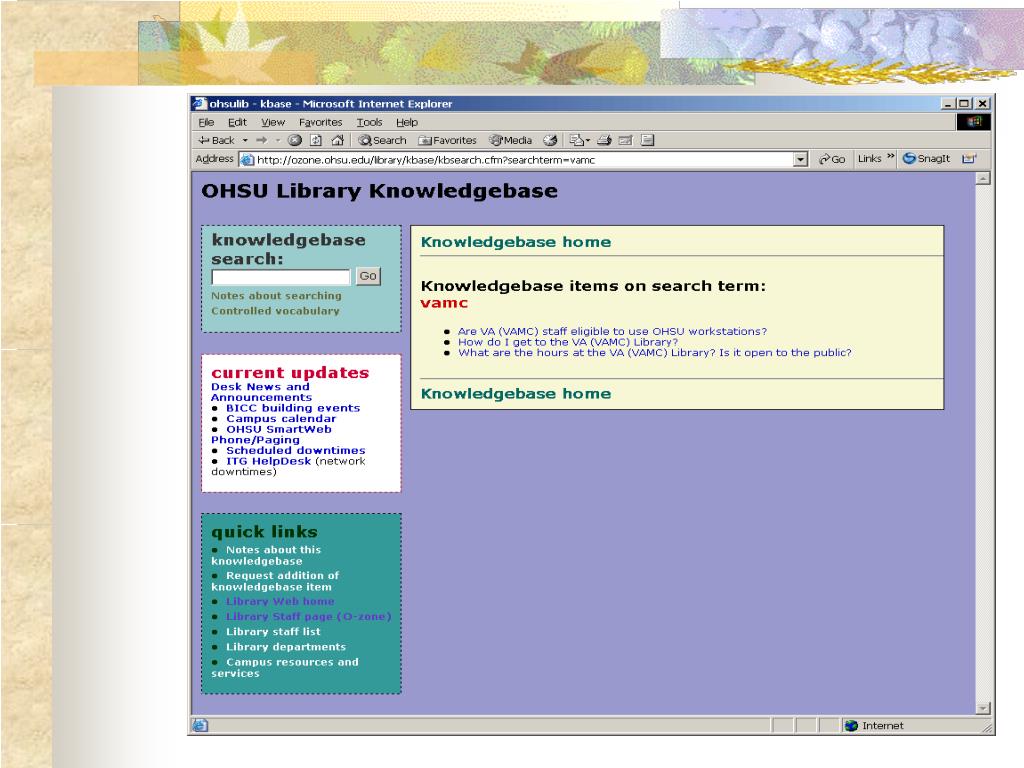
Task: Open OHSU SmartWeb Phone/Paging link
Action: [272, 434]
